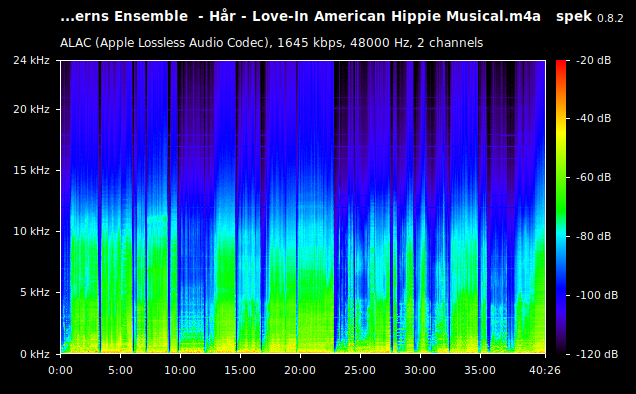Image resolution: width=636 pixels, height=394 pixels.
Task: Click the 15:00 time axis label
Action: [240, 370]
